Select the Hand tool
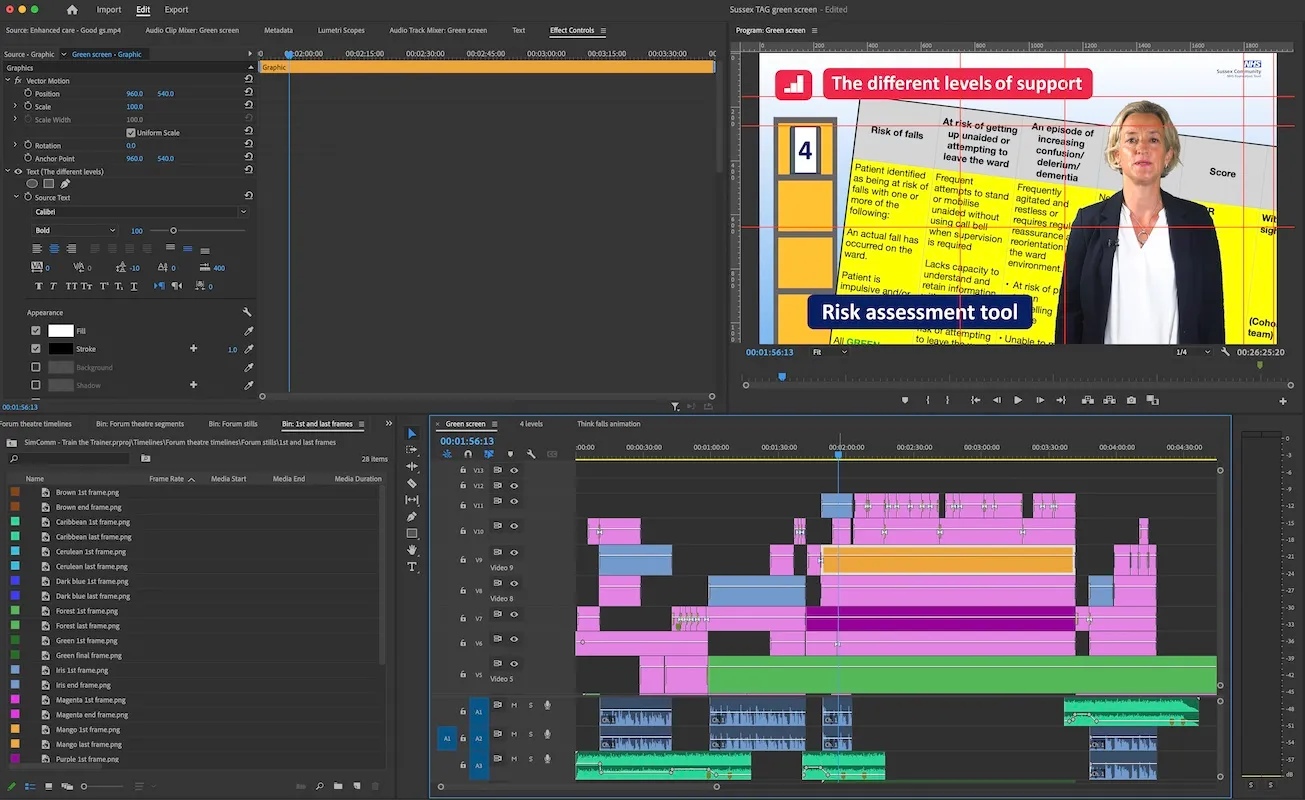 411,550
